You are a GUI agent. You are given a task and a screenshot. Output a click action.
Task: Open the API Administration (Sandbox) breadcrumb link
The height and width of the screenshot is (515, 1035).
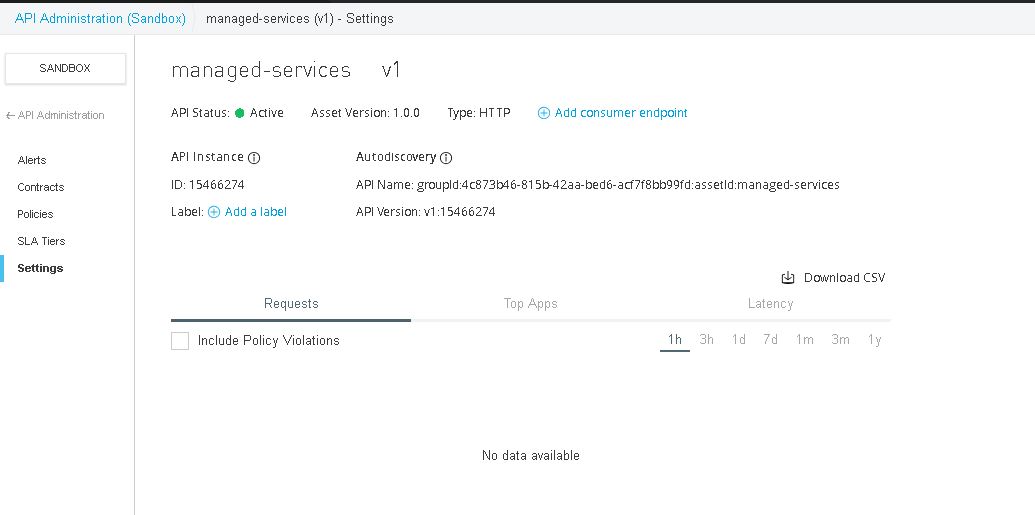click(100, 19)
